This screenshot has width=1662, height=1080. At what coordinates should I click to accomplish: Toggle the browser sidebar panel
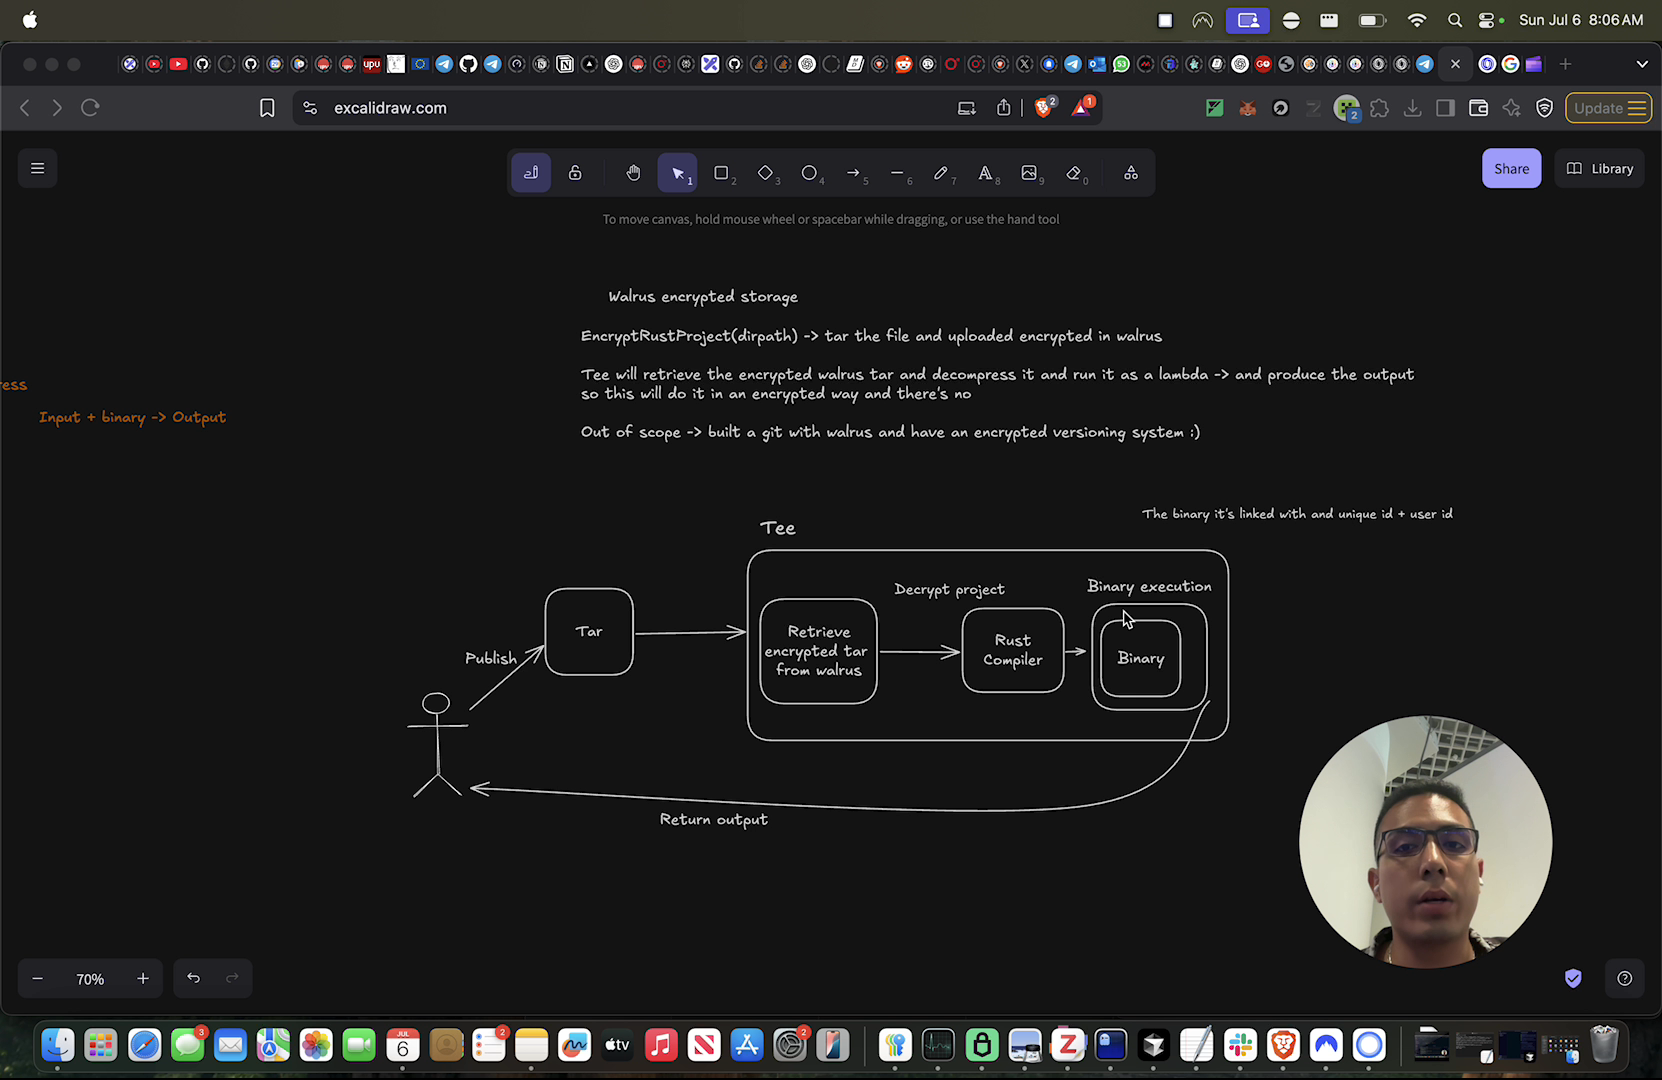pos(1445,108)
